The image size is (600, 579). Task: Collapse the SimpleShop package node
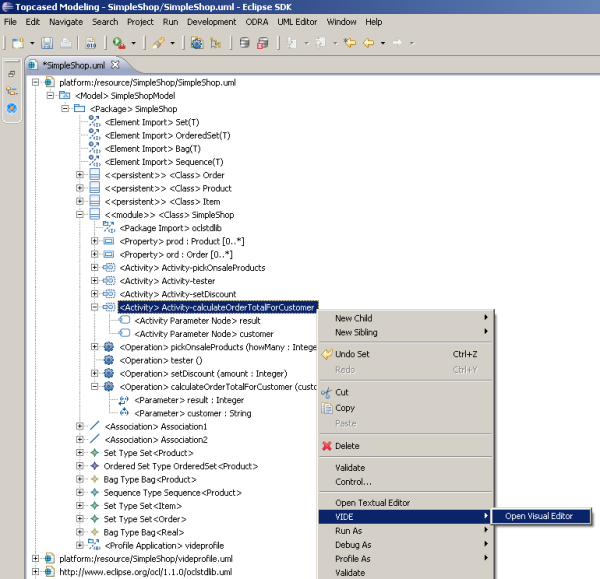(65, 109)
